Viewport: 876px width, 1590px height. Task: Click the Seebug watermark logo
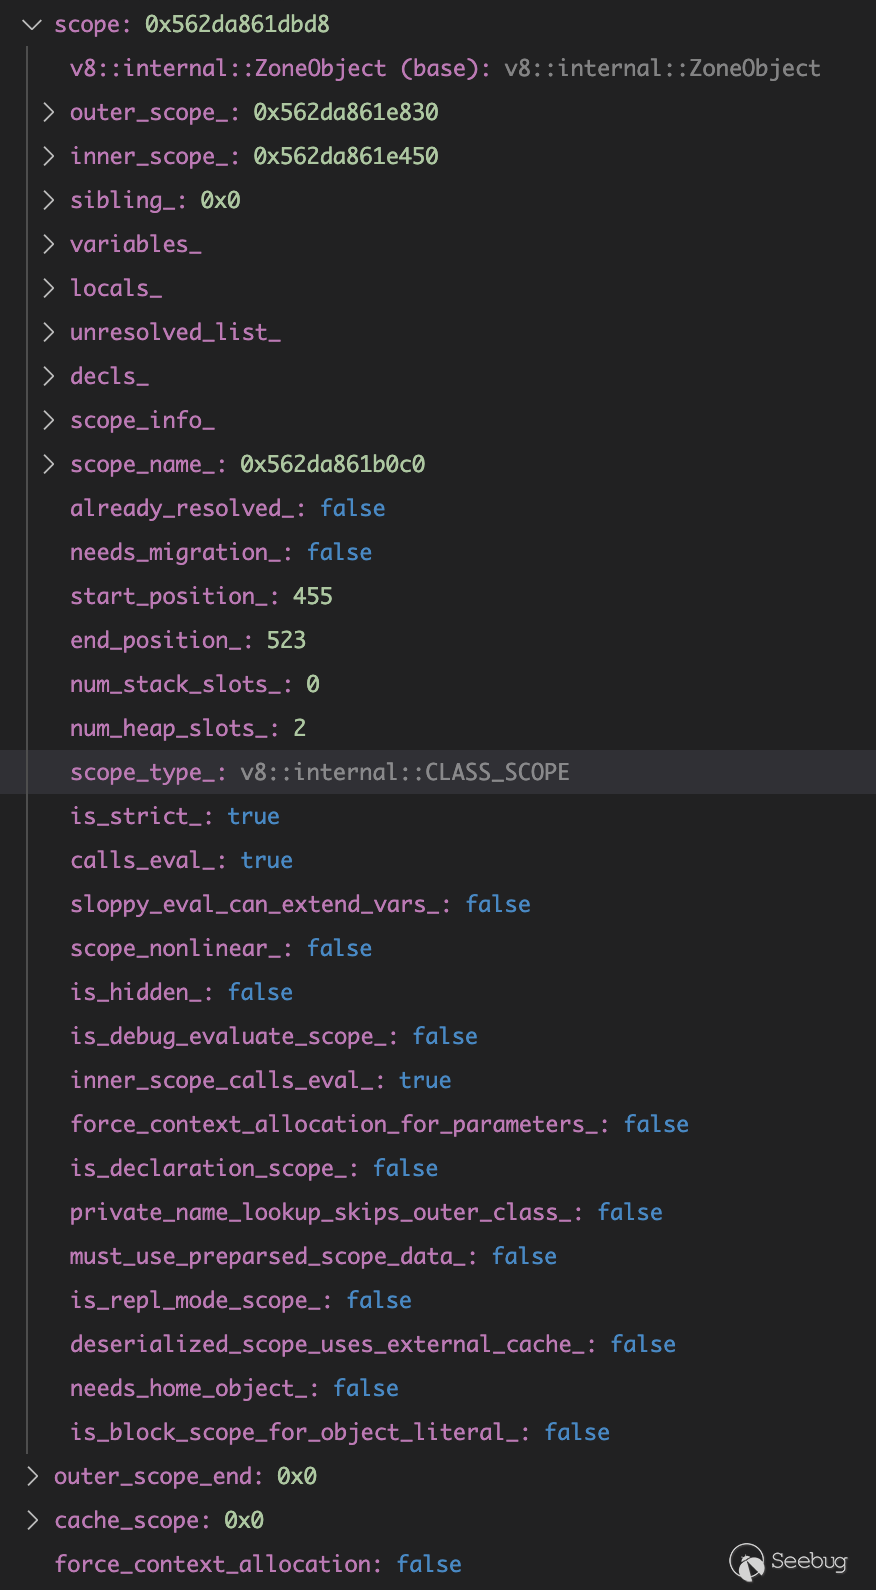coord(789,1561)
